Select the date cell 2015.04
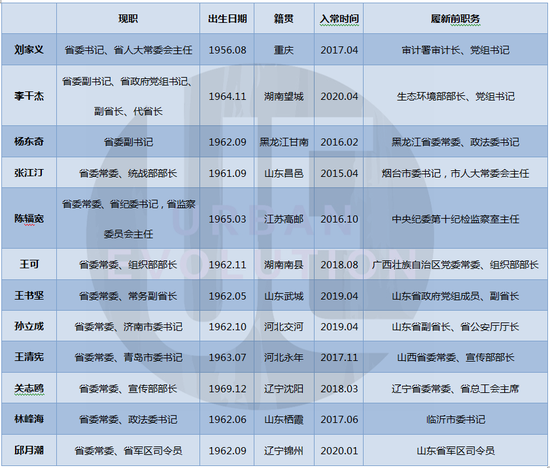The width and height of the screenshot is (550, 468). tap(339, 173)
